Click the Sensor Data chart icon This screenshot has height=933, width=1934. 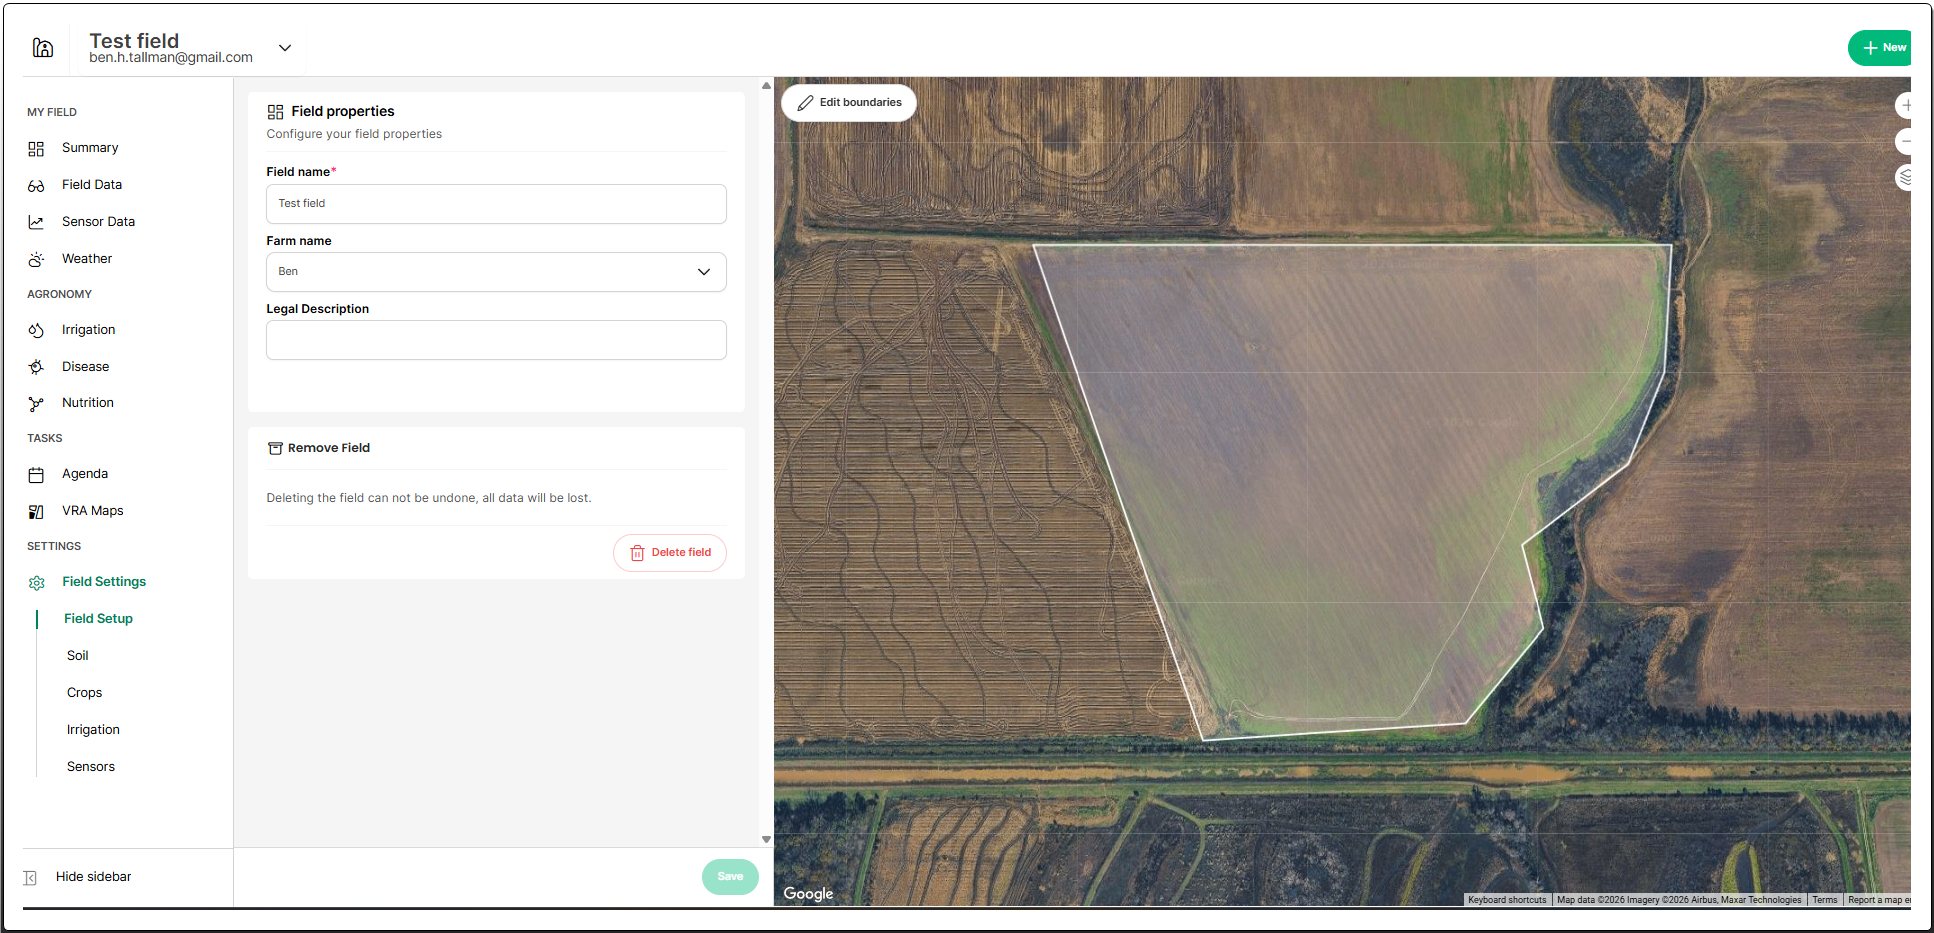pyautogui.click(x=36, y=222)
